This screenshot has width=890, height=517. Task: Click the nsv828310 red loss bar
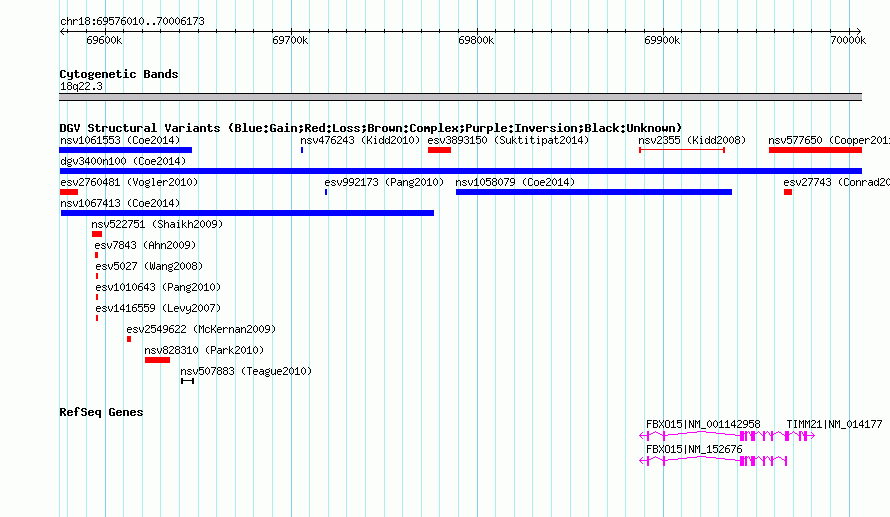157,360
